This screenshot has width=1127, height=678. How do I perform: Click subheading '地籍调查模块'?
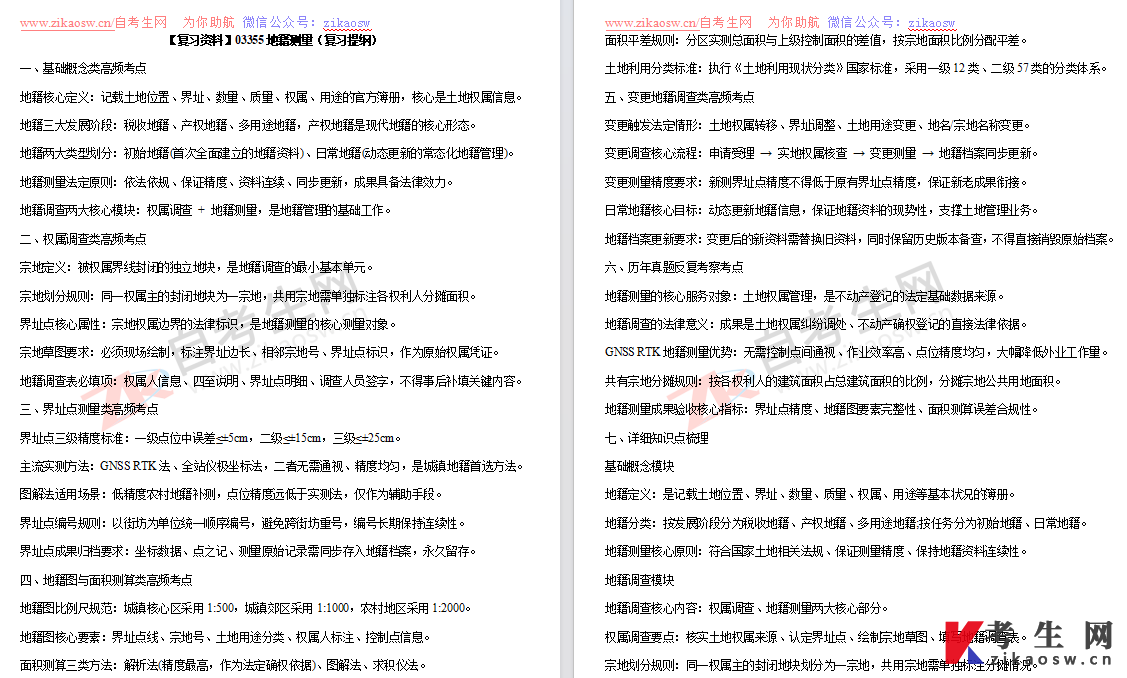[640, 579]
